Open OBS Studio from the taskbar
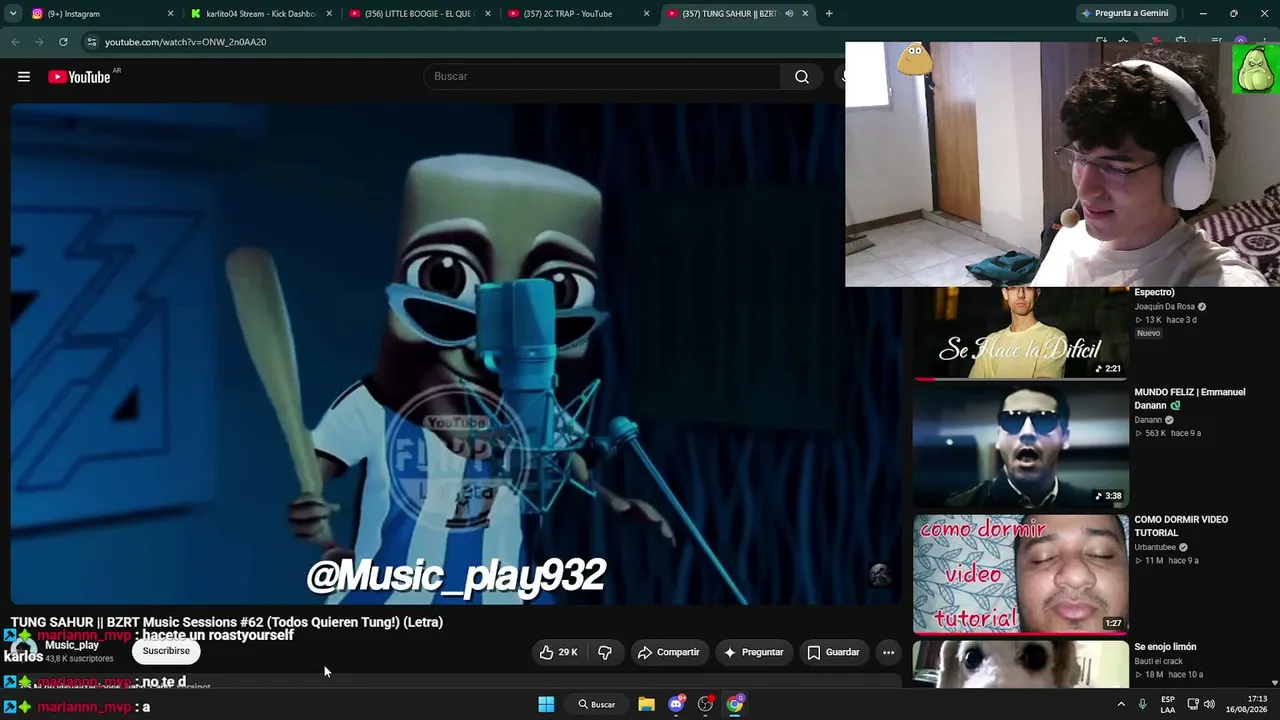The image size is (1280, 720). coord(705,704)
